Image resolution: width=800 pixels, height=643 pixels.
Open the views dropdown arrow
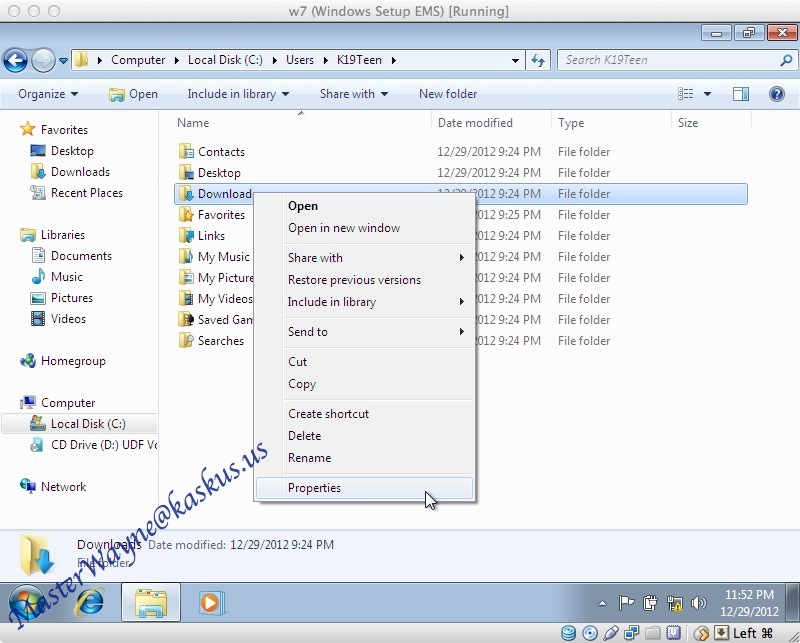coord(707,94)
